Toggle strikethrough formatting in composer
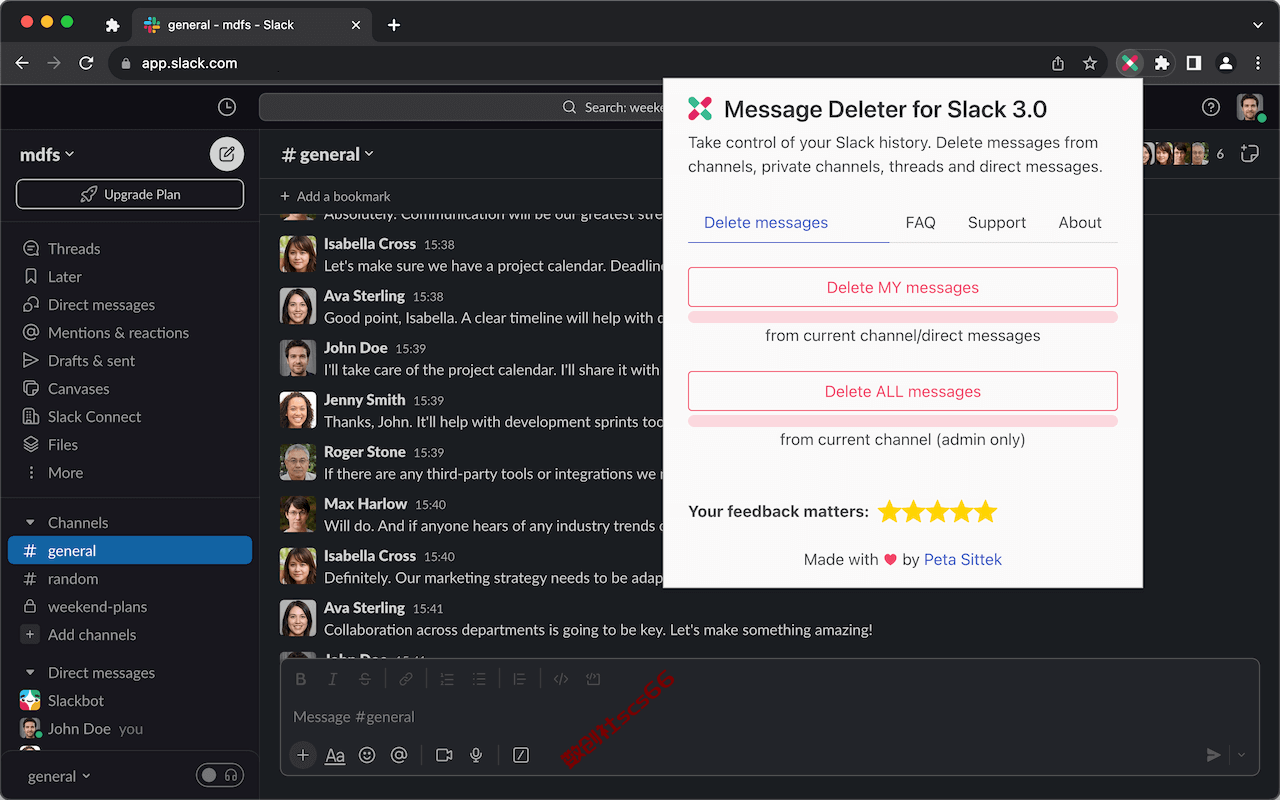 click(x=365, y=679)
